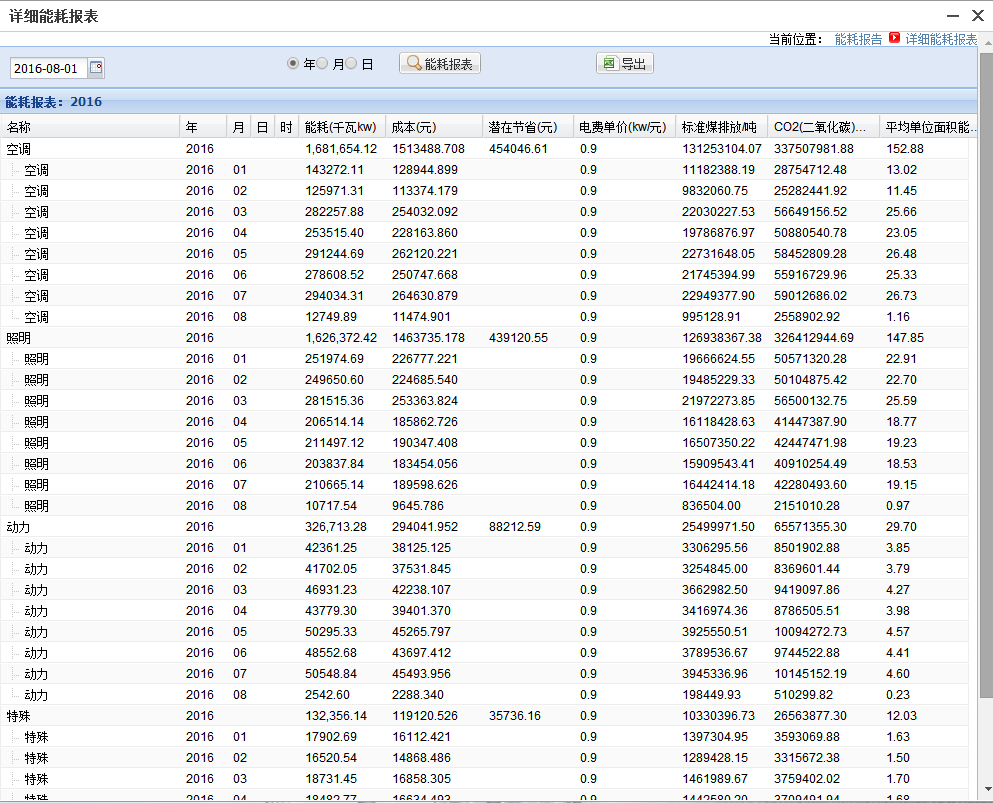Click the 名称 column header

point(90,127)
